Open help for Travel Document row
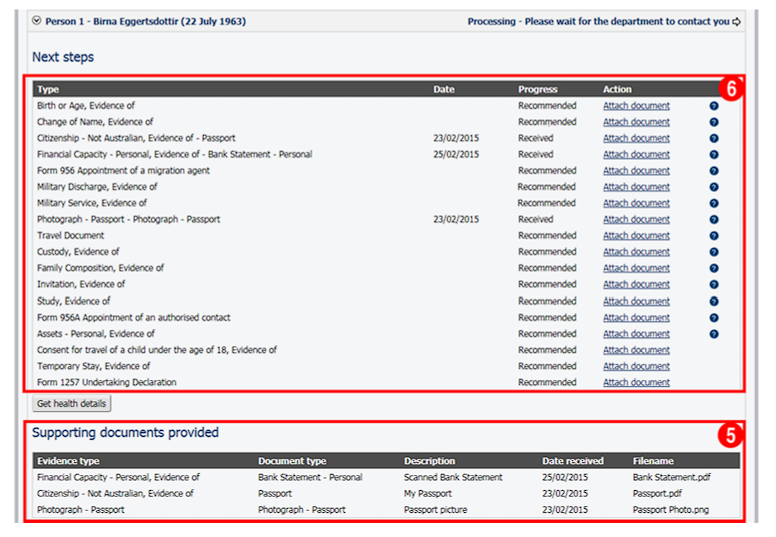 click(714, 236)
